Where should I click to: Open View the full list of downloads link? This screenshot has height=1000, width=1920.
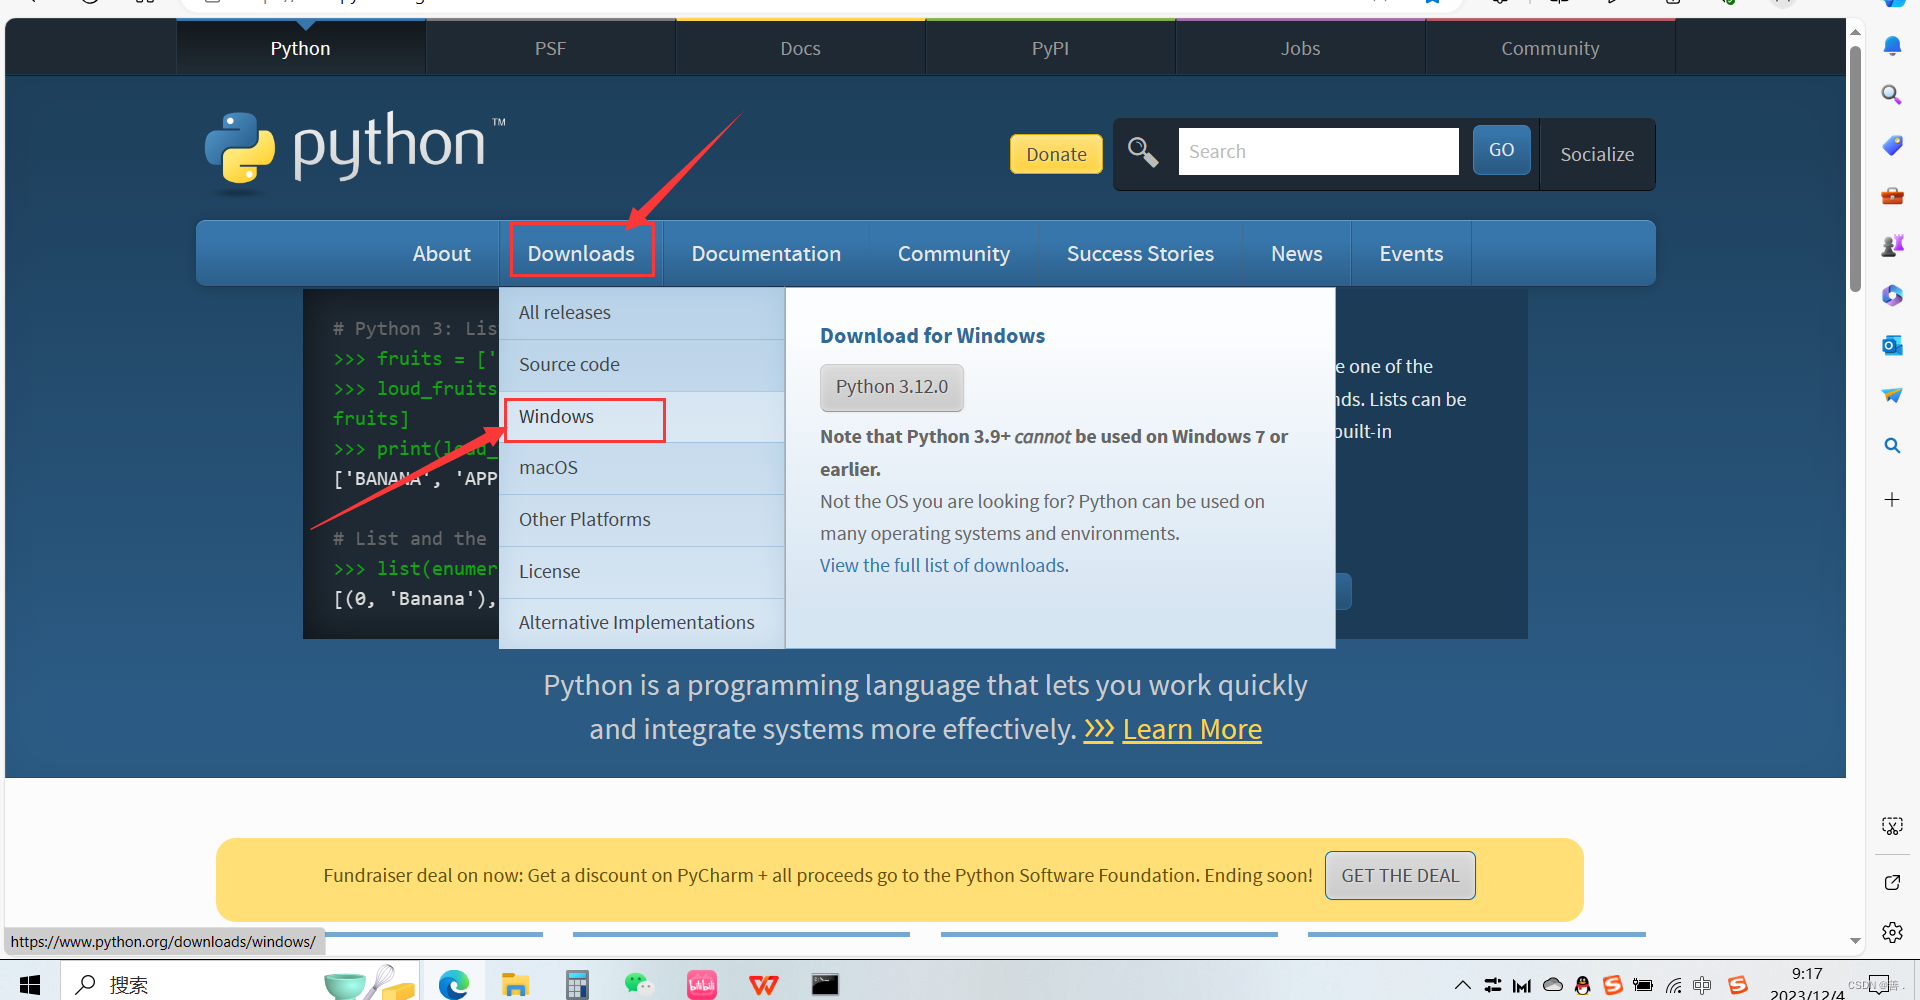click(x=943, y=566)
